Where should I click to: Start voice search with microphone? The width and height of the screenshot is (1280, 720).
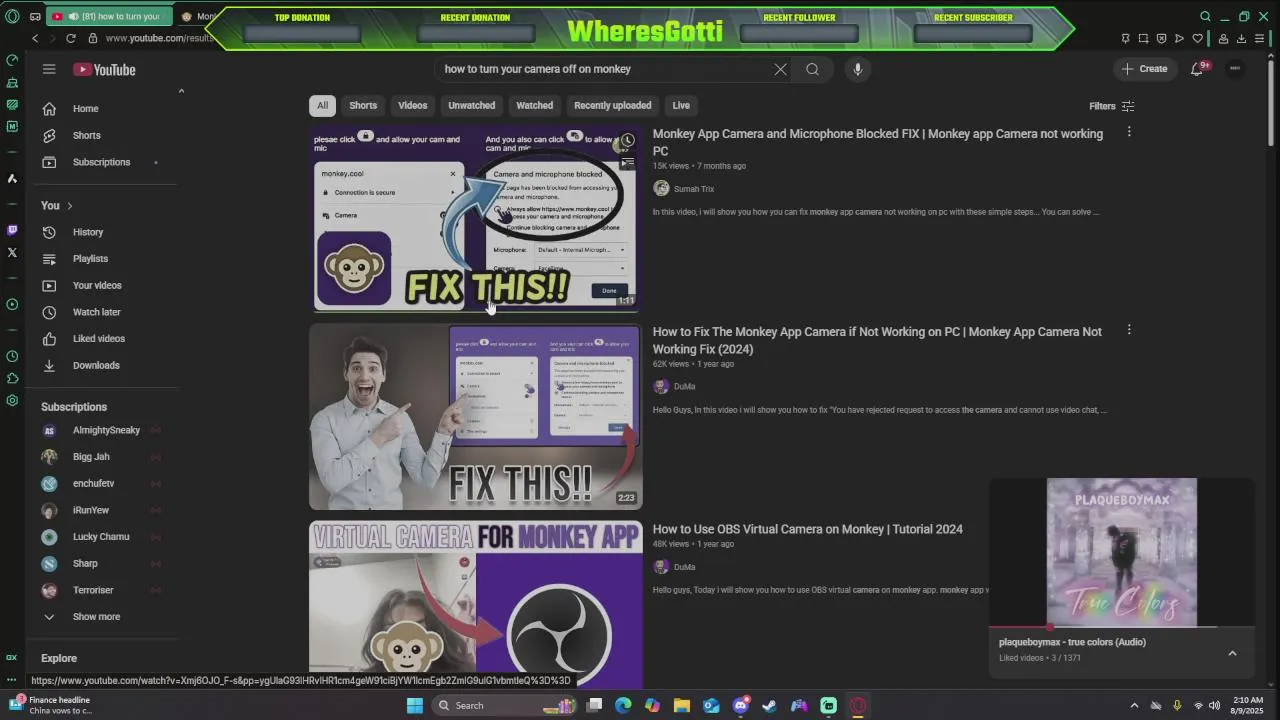click(x=857, y=69)
